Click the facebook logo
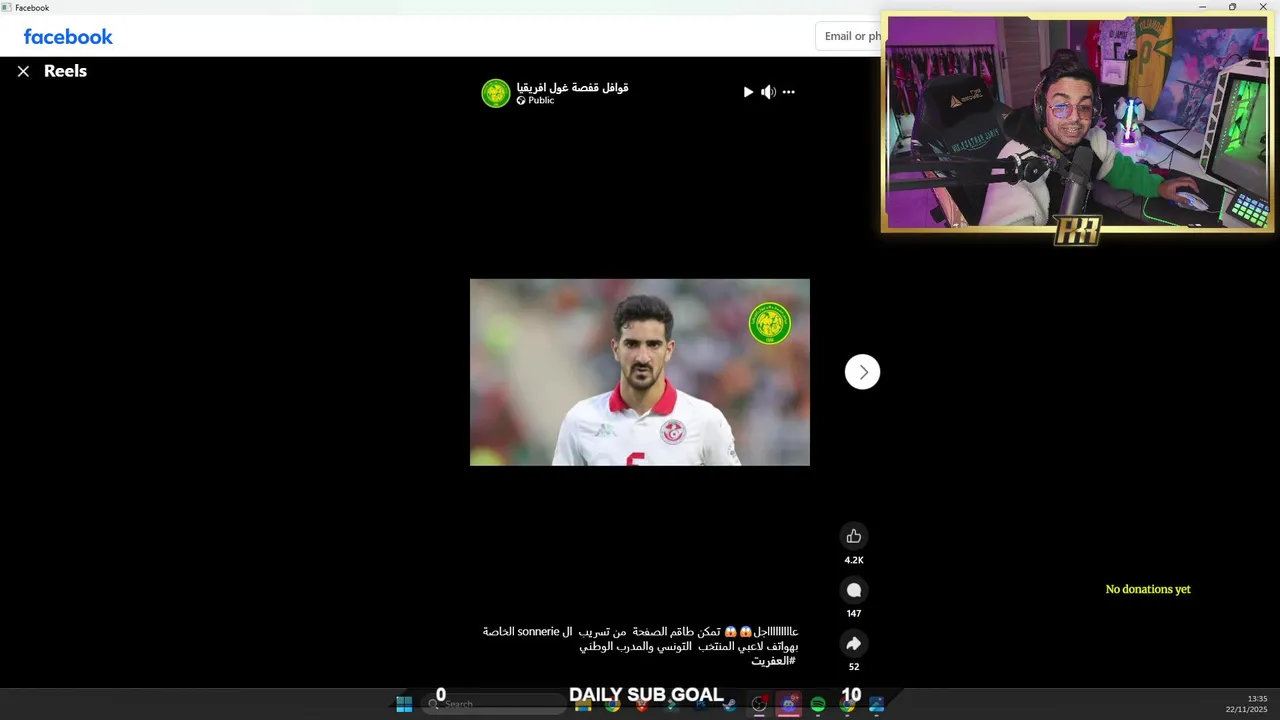This screenshot has height=720, width=1280. (68, 37)
